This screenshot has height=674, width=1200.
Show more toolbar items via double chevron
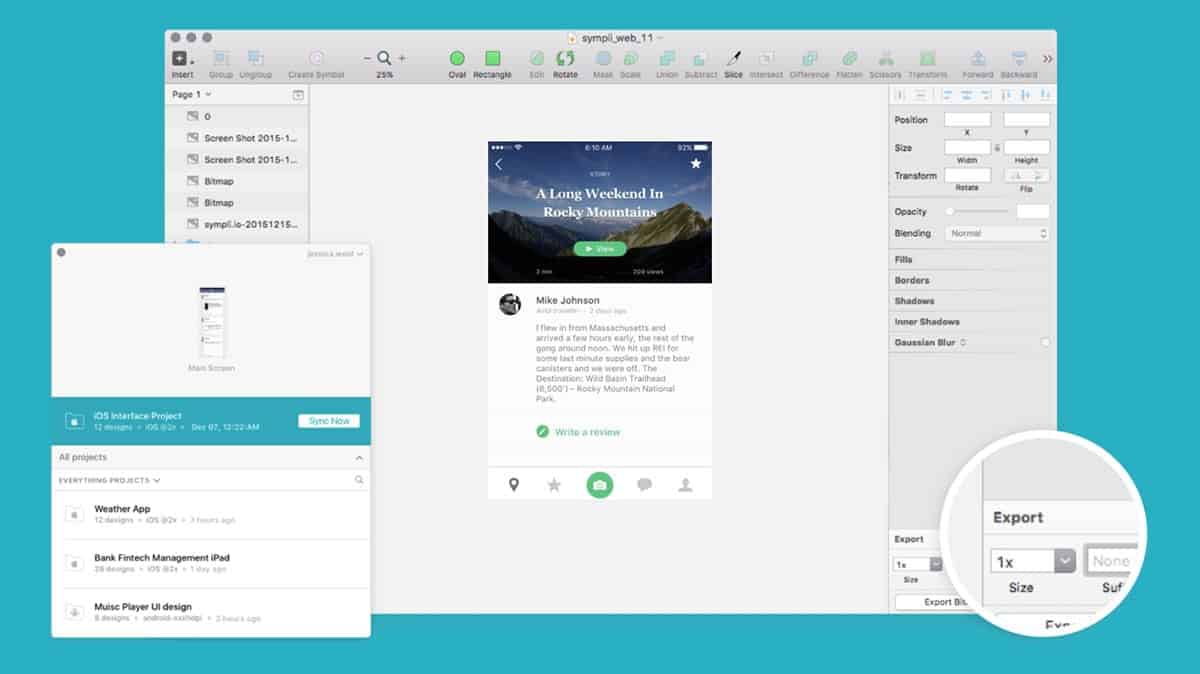[x=1047, y=59]
